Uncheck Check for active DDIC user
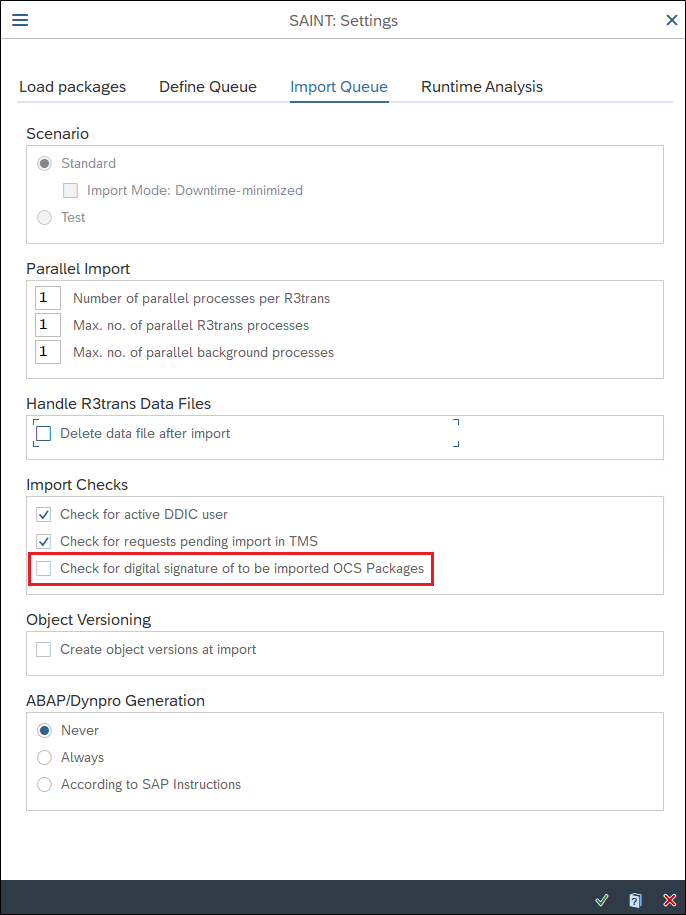 click(x=44, y=515)
